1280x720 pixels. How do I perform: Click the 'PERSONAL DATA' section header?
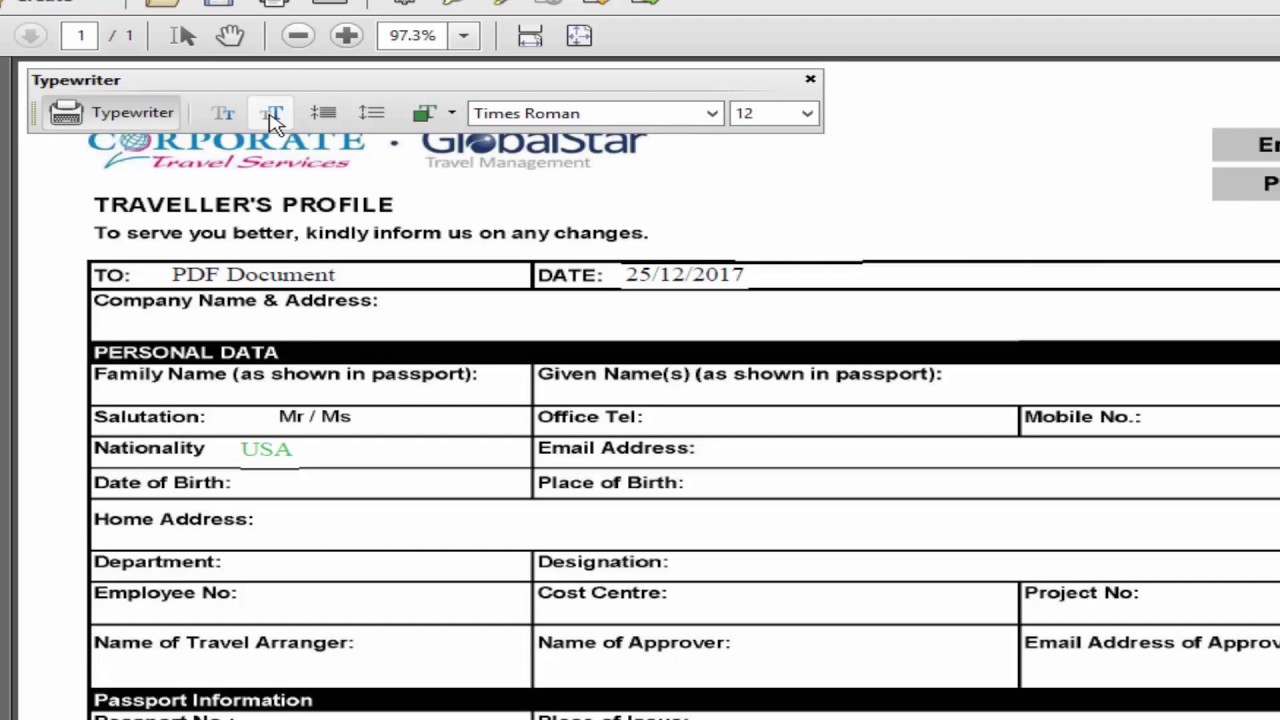coord(186,352)
